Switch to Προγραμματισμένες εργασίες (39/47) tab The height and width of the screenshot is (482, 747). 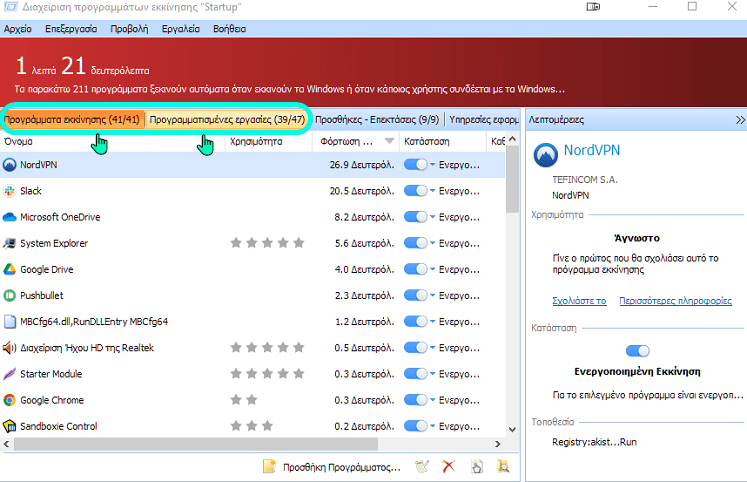point(227,120)
